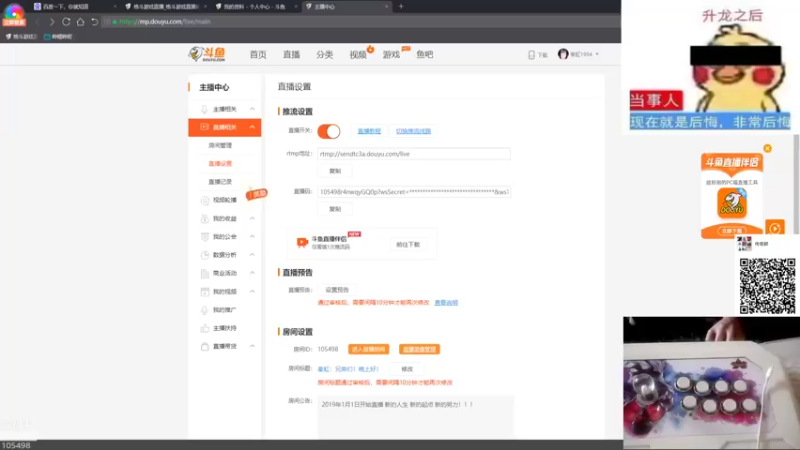Select 直播记录 in the sidebar

220,182
